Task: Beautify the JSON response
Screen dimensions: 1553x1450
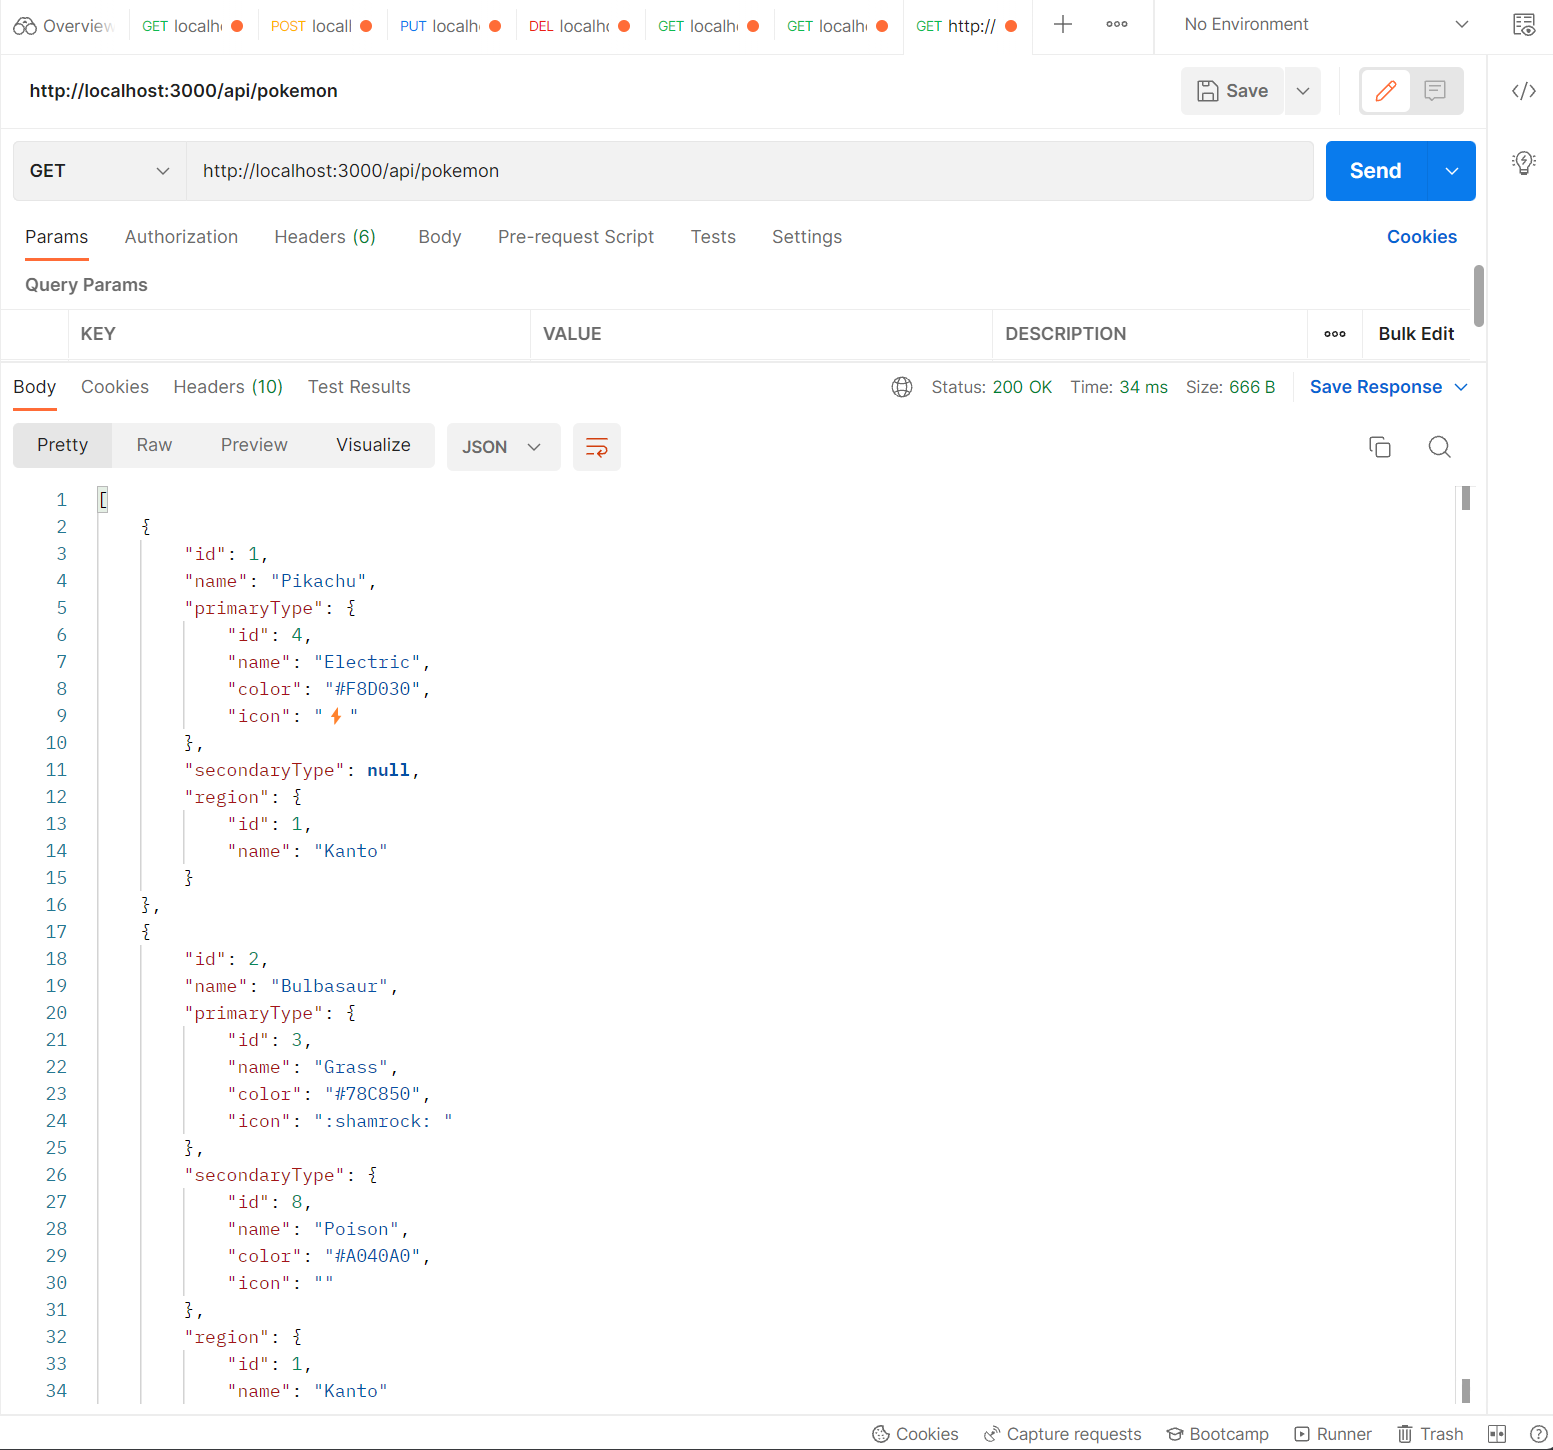Action: tap(596, 447)
